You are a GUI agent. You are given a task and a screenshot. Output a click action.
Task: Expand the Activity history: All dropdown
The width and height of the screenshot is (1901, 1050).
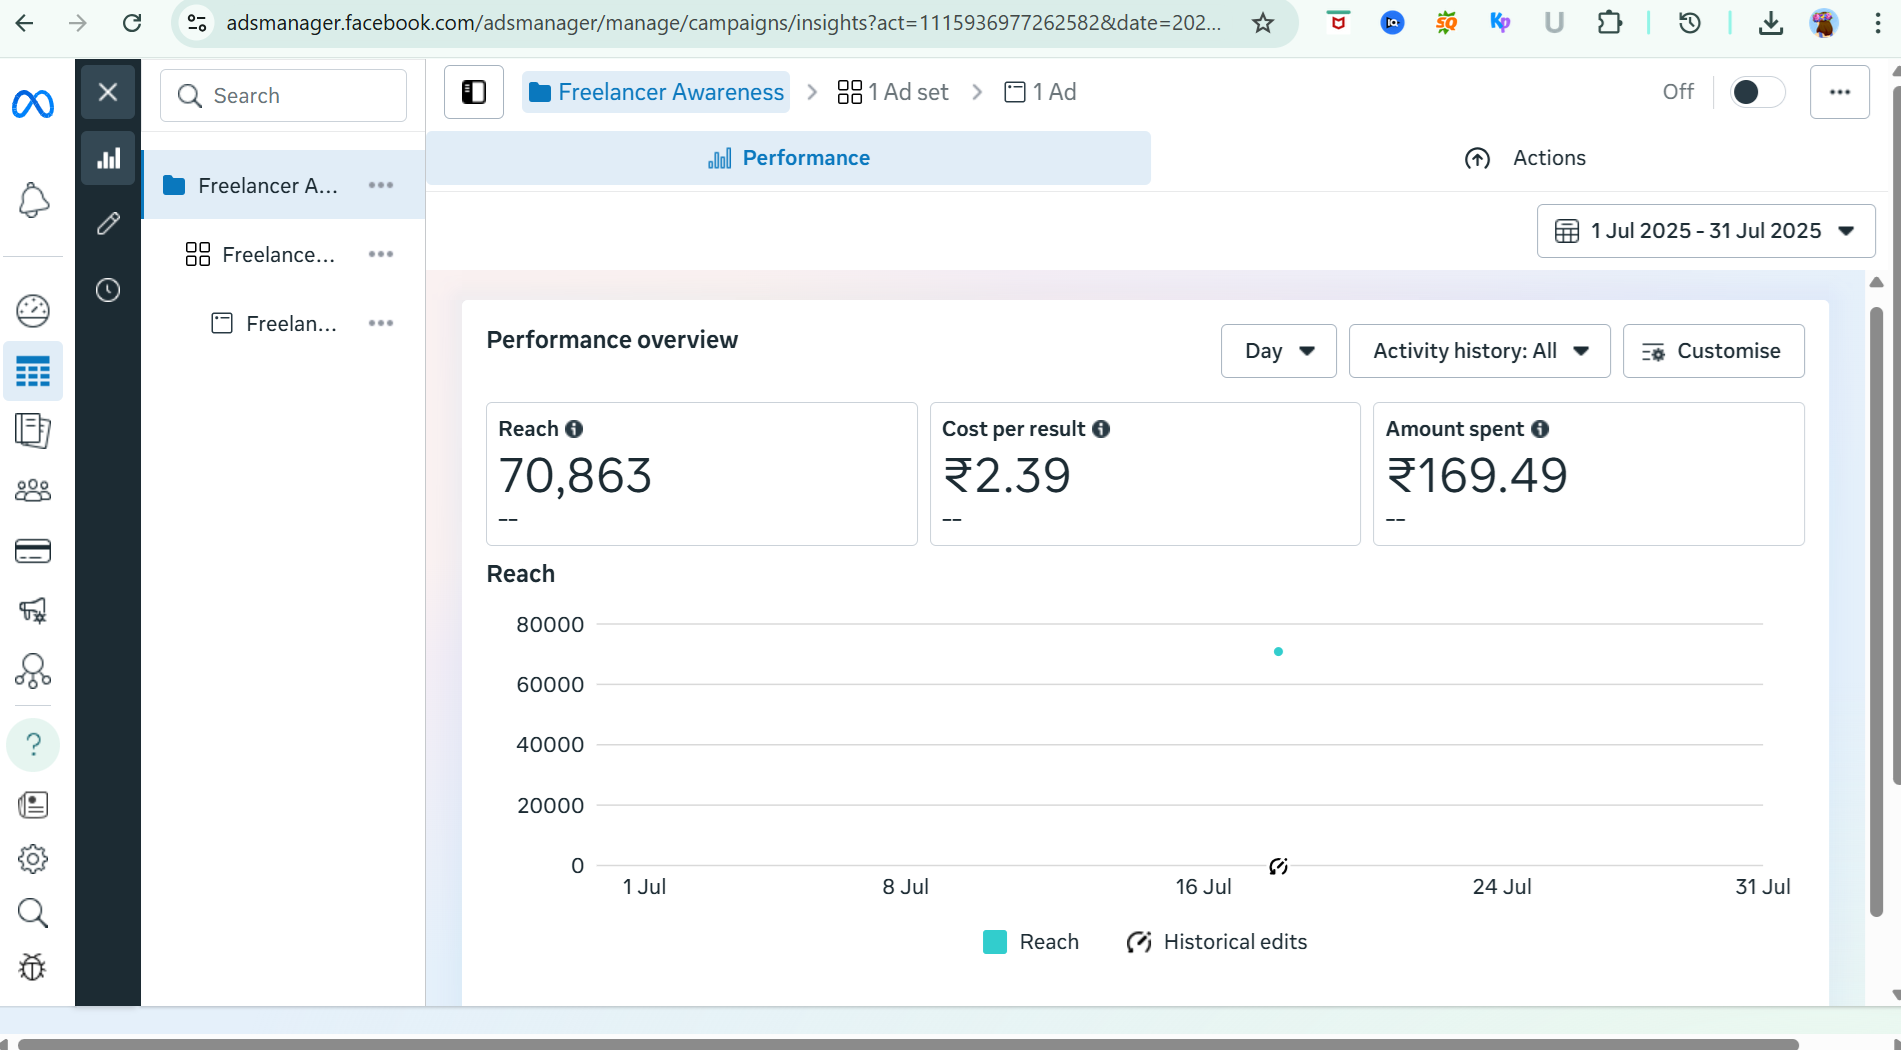click(x=1479, y=351)
